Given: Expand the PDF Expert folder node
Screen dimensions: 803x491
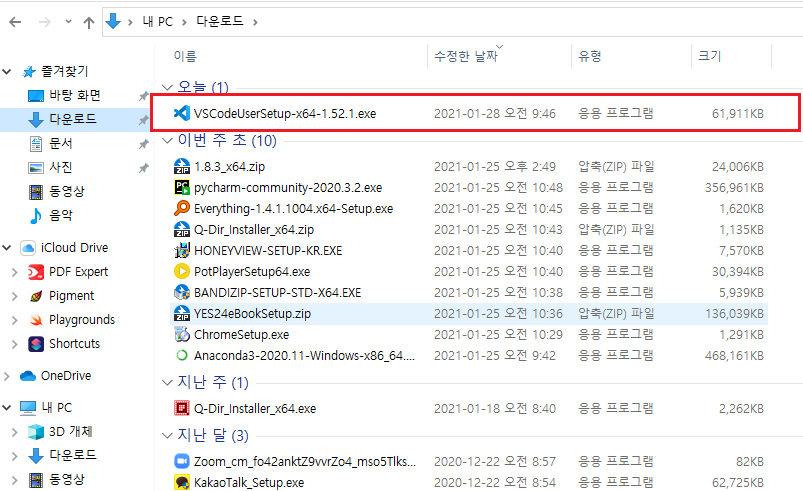Looking at the screenshot, I should [x=15, y=272].
